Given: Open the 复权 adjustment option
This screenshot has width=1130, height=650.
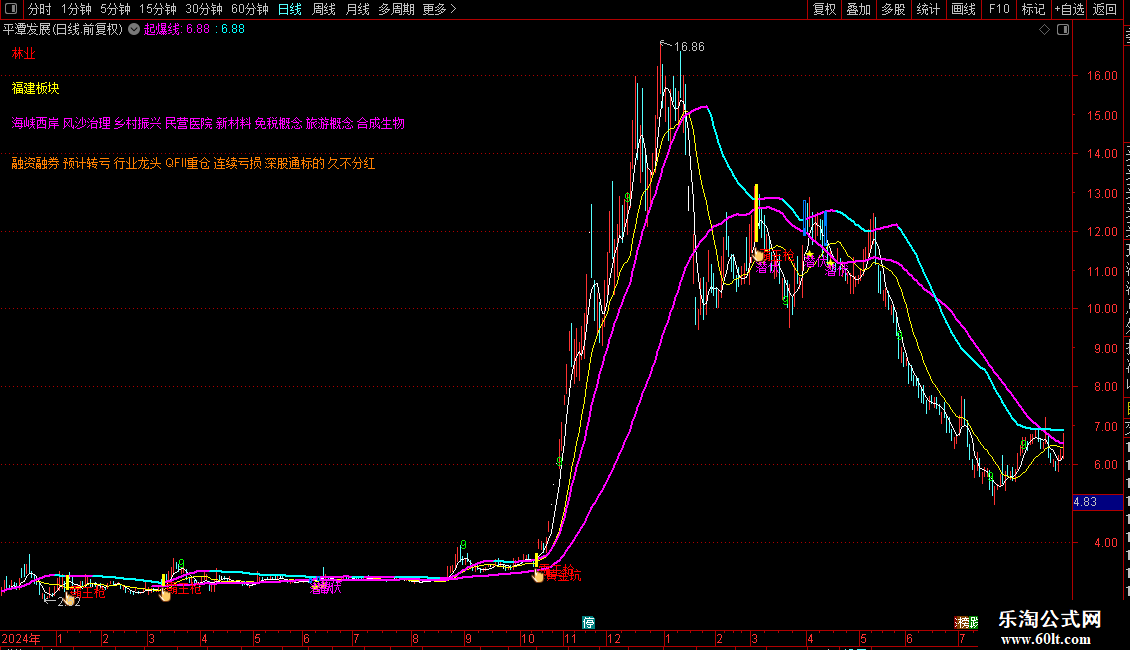Looking at the screenshot, I should pyautogui.click(x=824, y=9).
